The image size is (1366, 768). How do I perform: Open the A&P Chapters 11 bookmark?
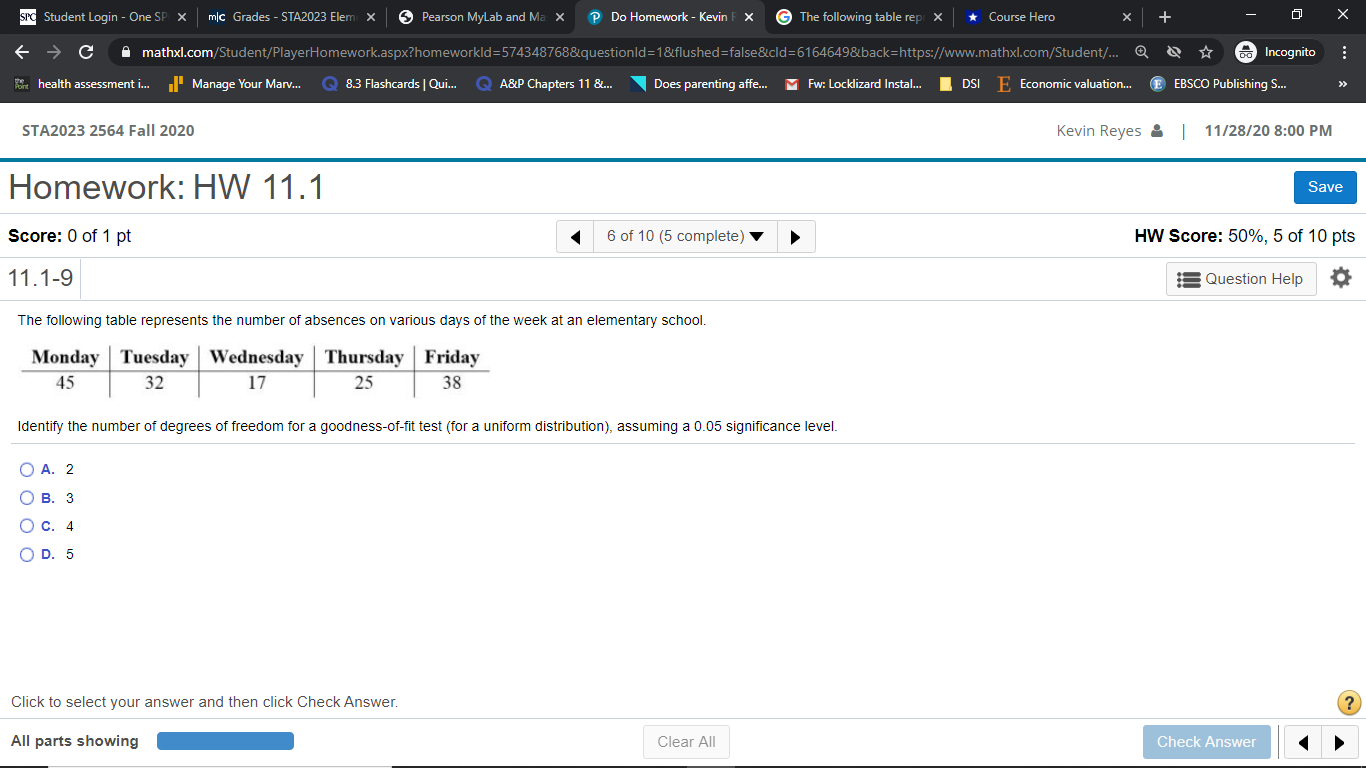tap(546, 84)
